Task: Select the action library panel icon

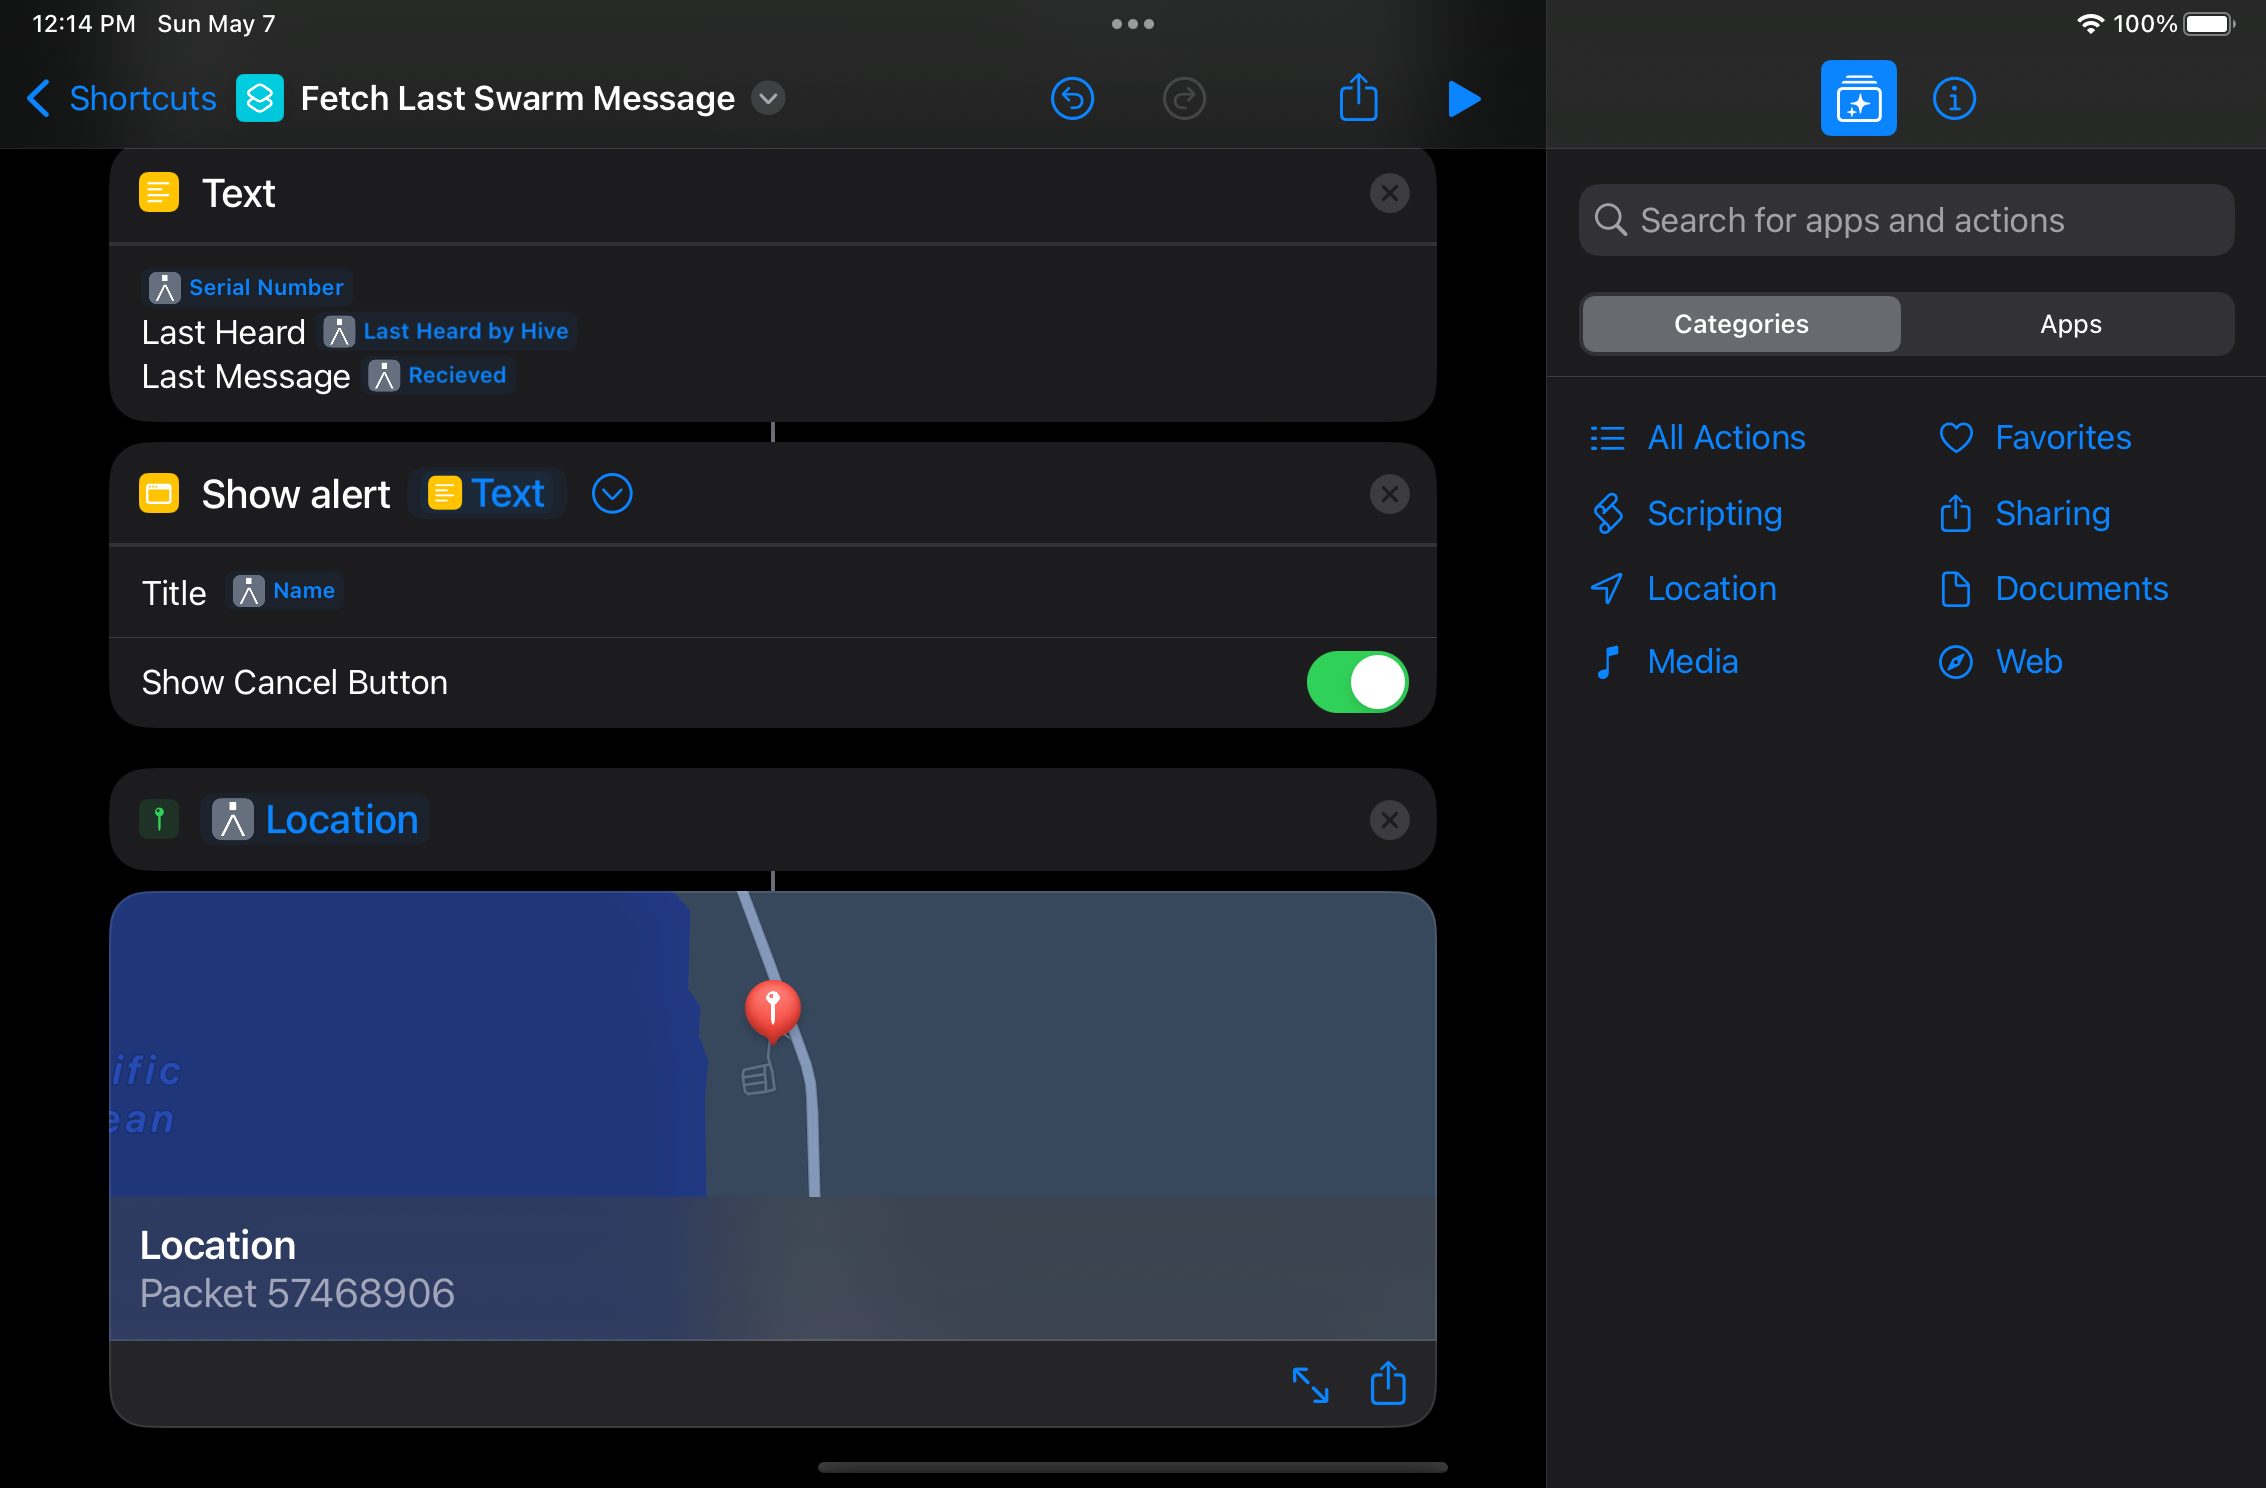Action: [x=1858, y=98]
